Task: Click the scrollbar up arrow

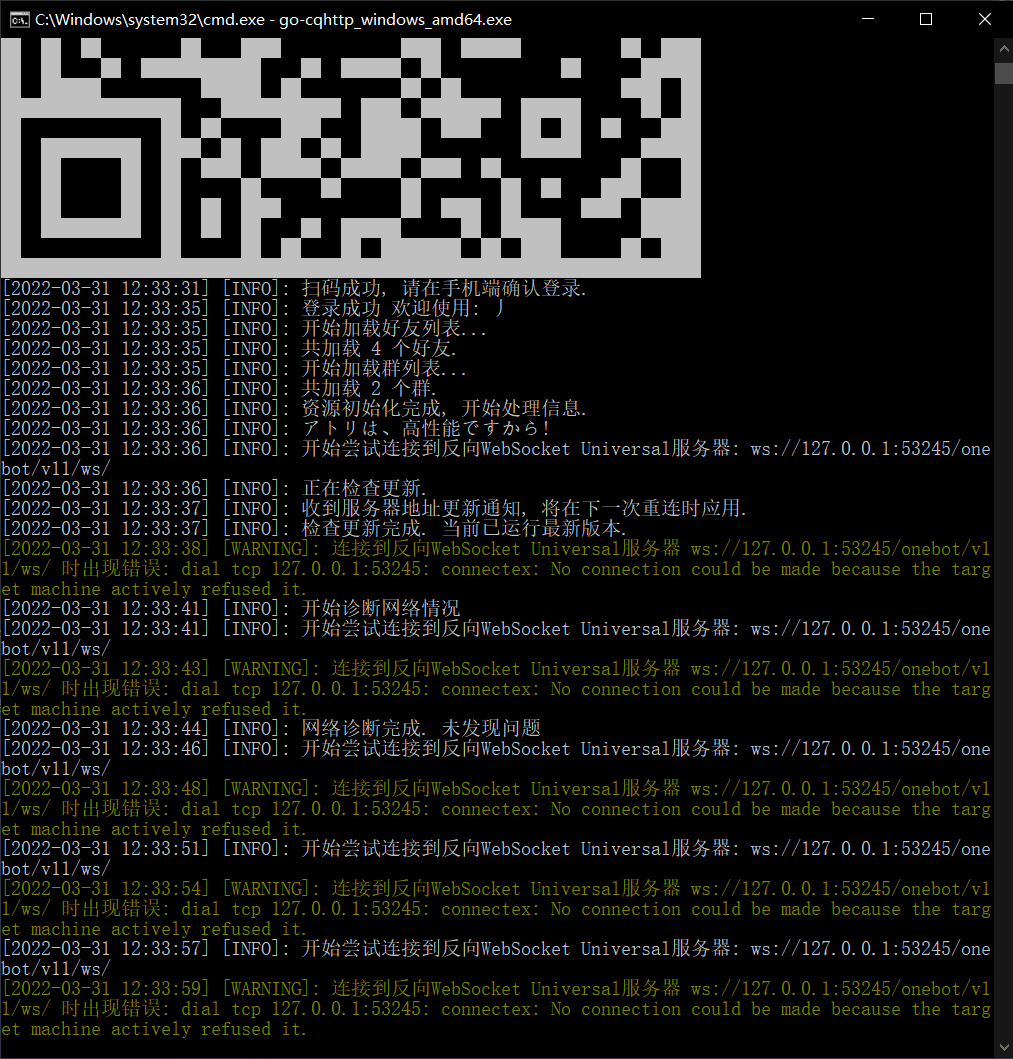Action: tap(1003, 49)
